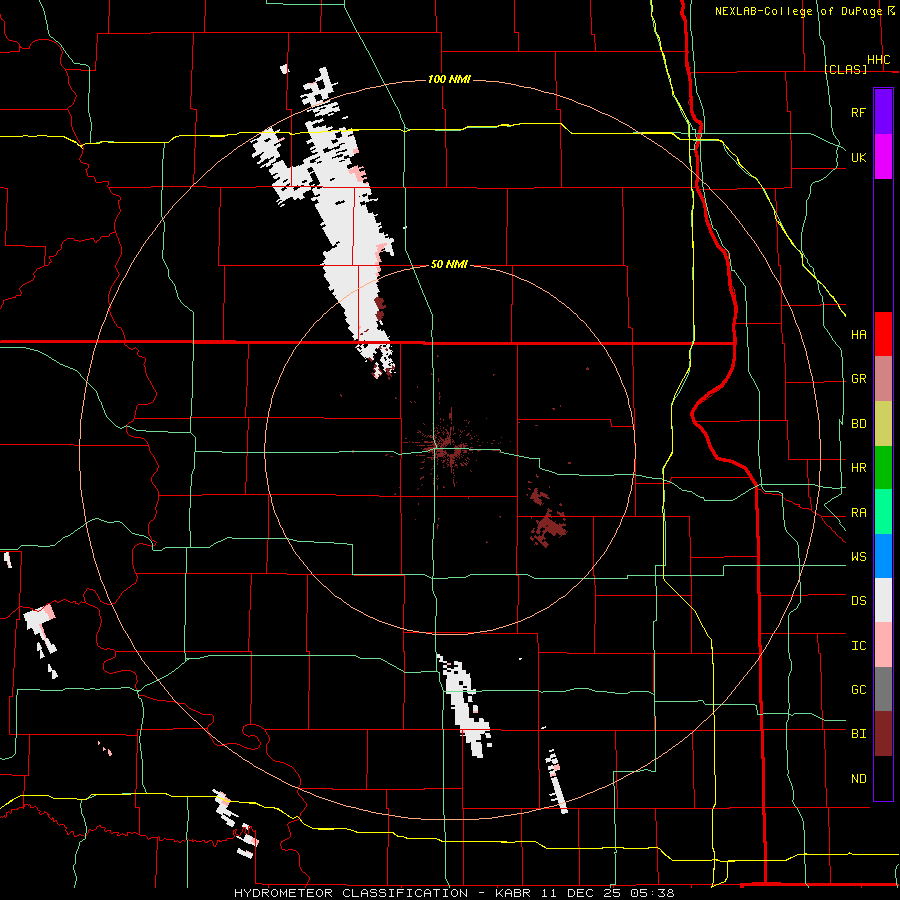Select the DS legend label

click(x=858, y=601)
